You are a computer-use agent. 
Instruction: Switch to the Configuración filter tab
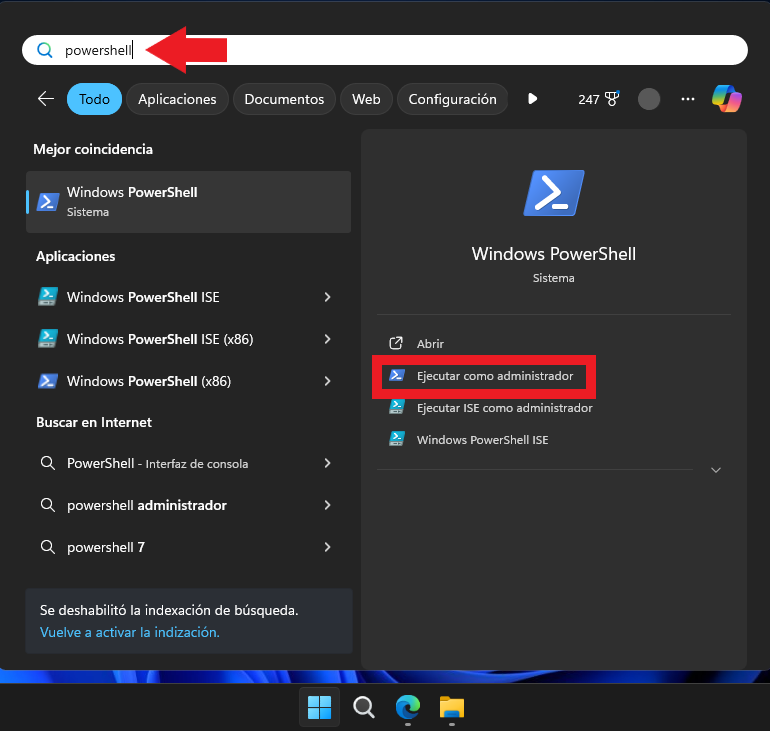tap(452, 99)
